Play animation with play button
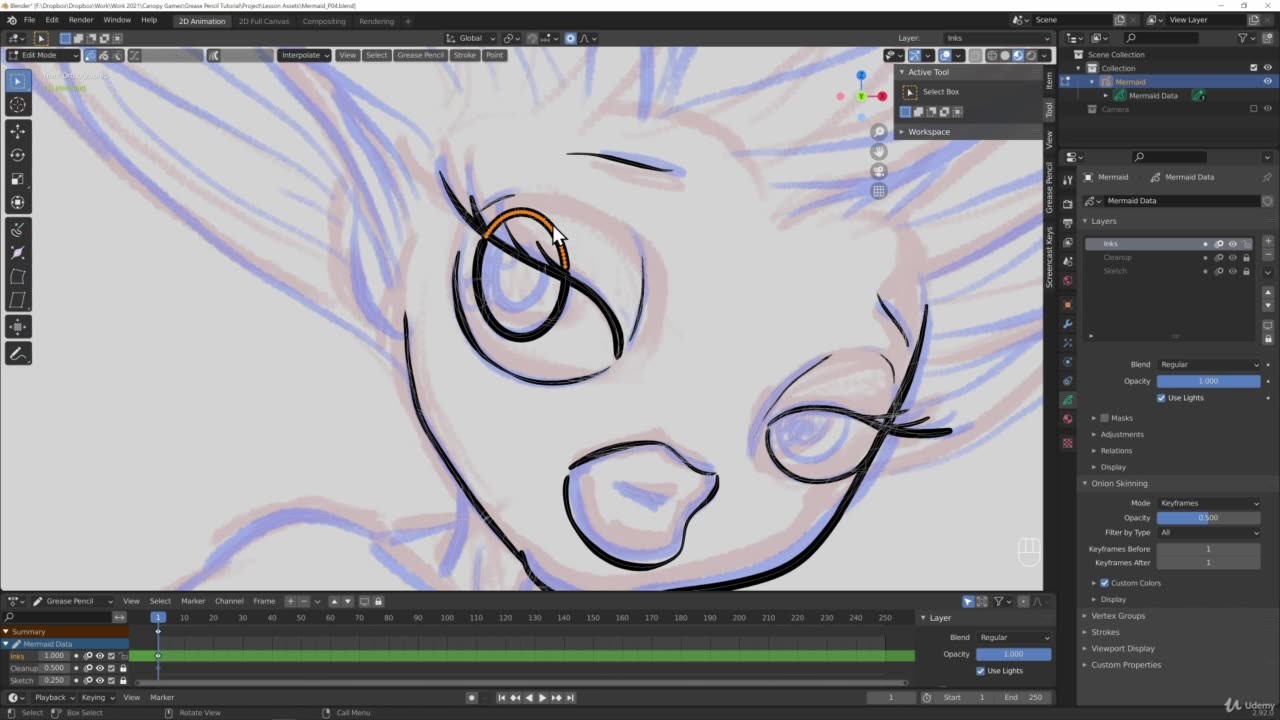 [x=542, y=698]
